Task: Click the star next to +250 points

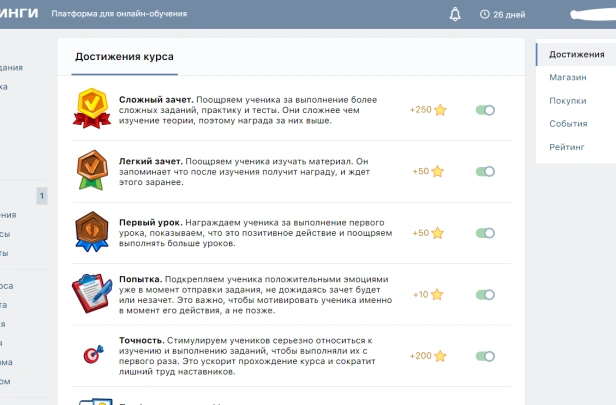Action: click(x=440, y=110)
